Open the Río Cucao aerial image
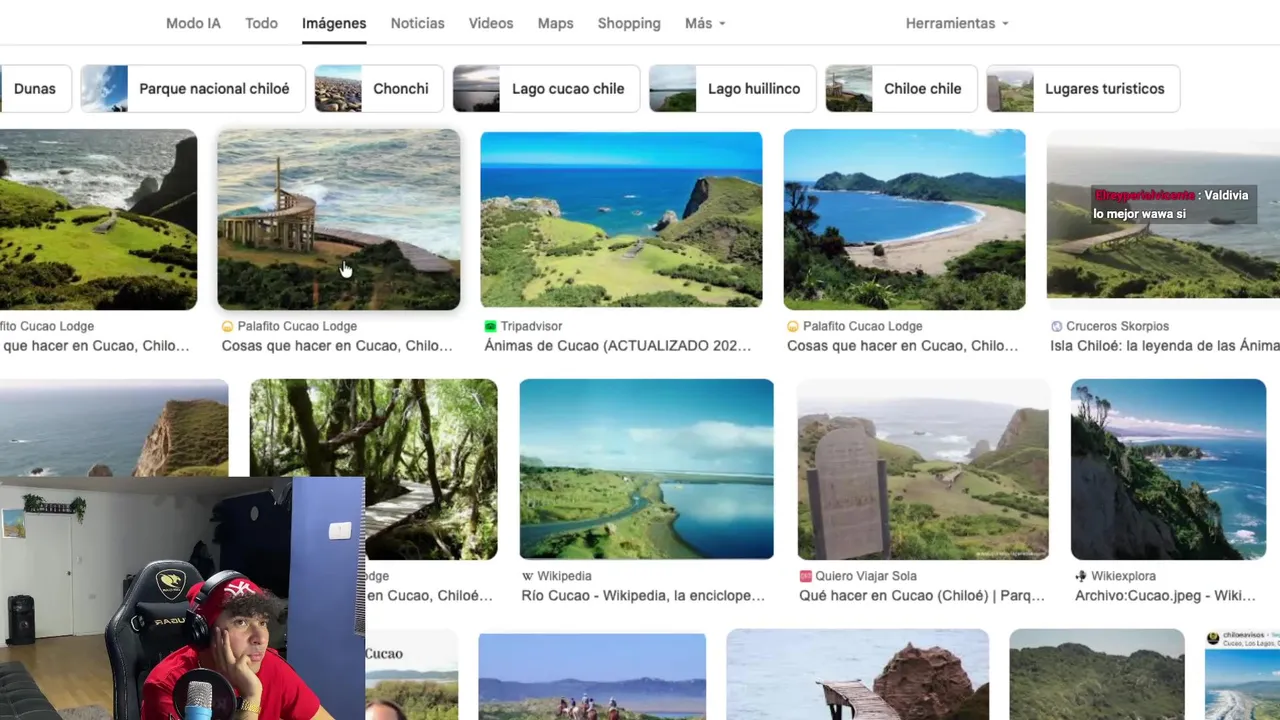Screen dimensions: 1280x720 [646, 469]
